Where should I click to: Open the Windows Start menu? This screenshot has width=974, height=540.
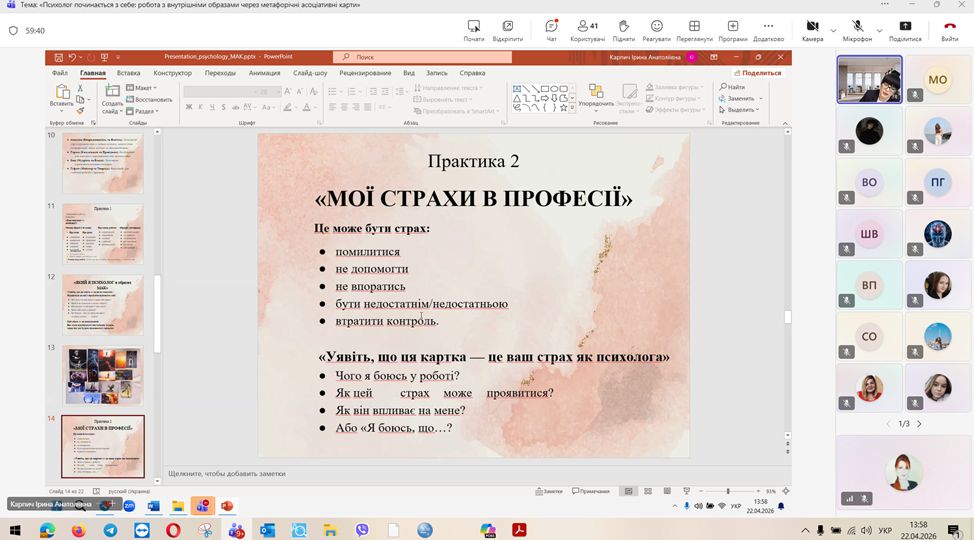tap(15, 530)
